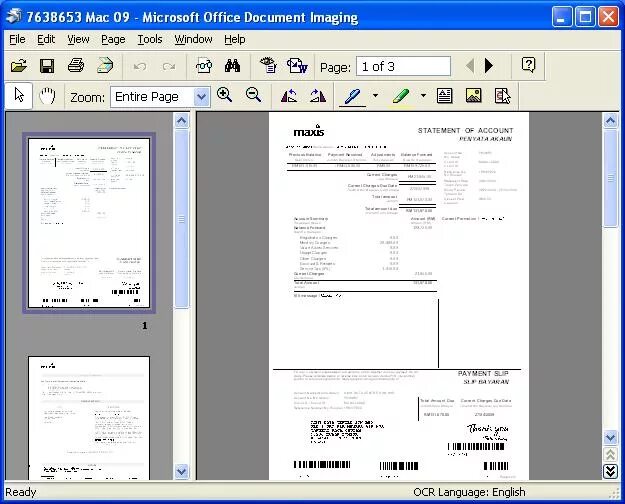Open the Window menu
Image resolution: width=625 pixels, height=504 pixels.
tap(193, 39)
